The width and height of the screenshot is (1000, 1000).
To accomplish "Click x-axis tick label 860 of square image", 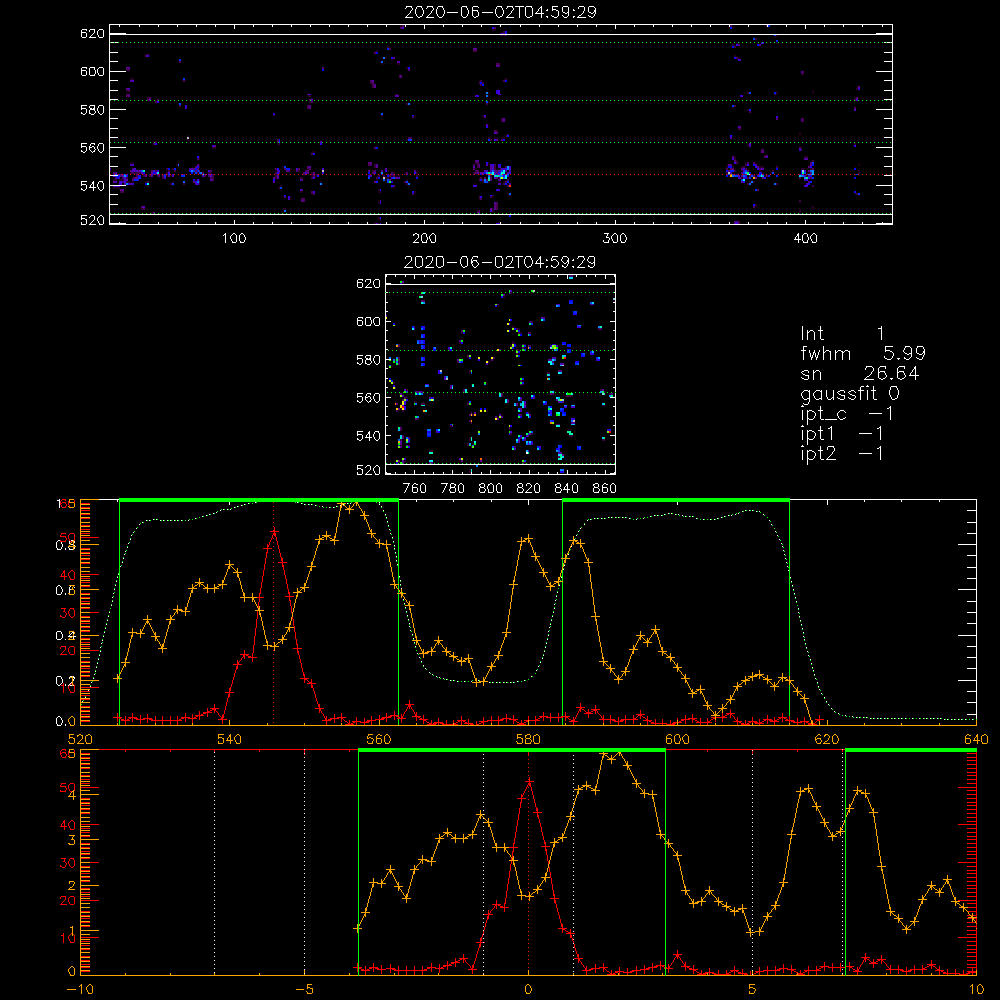I will pos(605,489).
